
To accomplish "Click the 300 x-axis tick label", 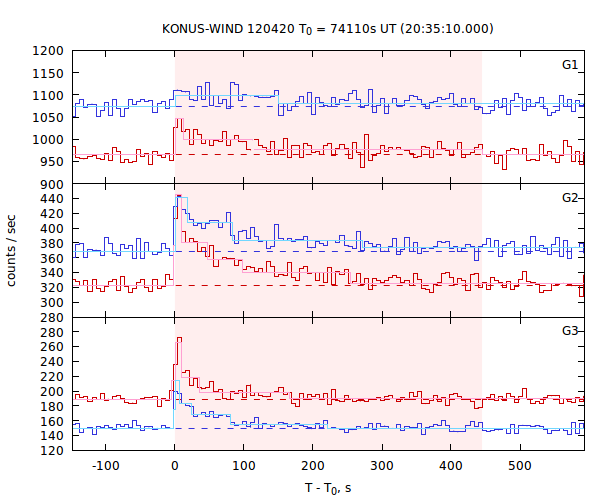I will coord(382,466).
